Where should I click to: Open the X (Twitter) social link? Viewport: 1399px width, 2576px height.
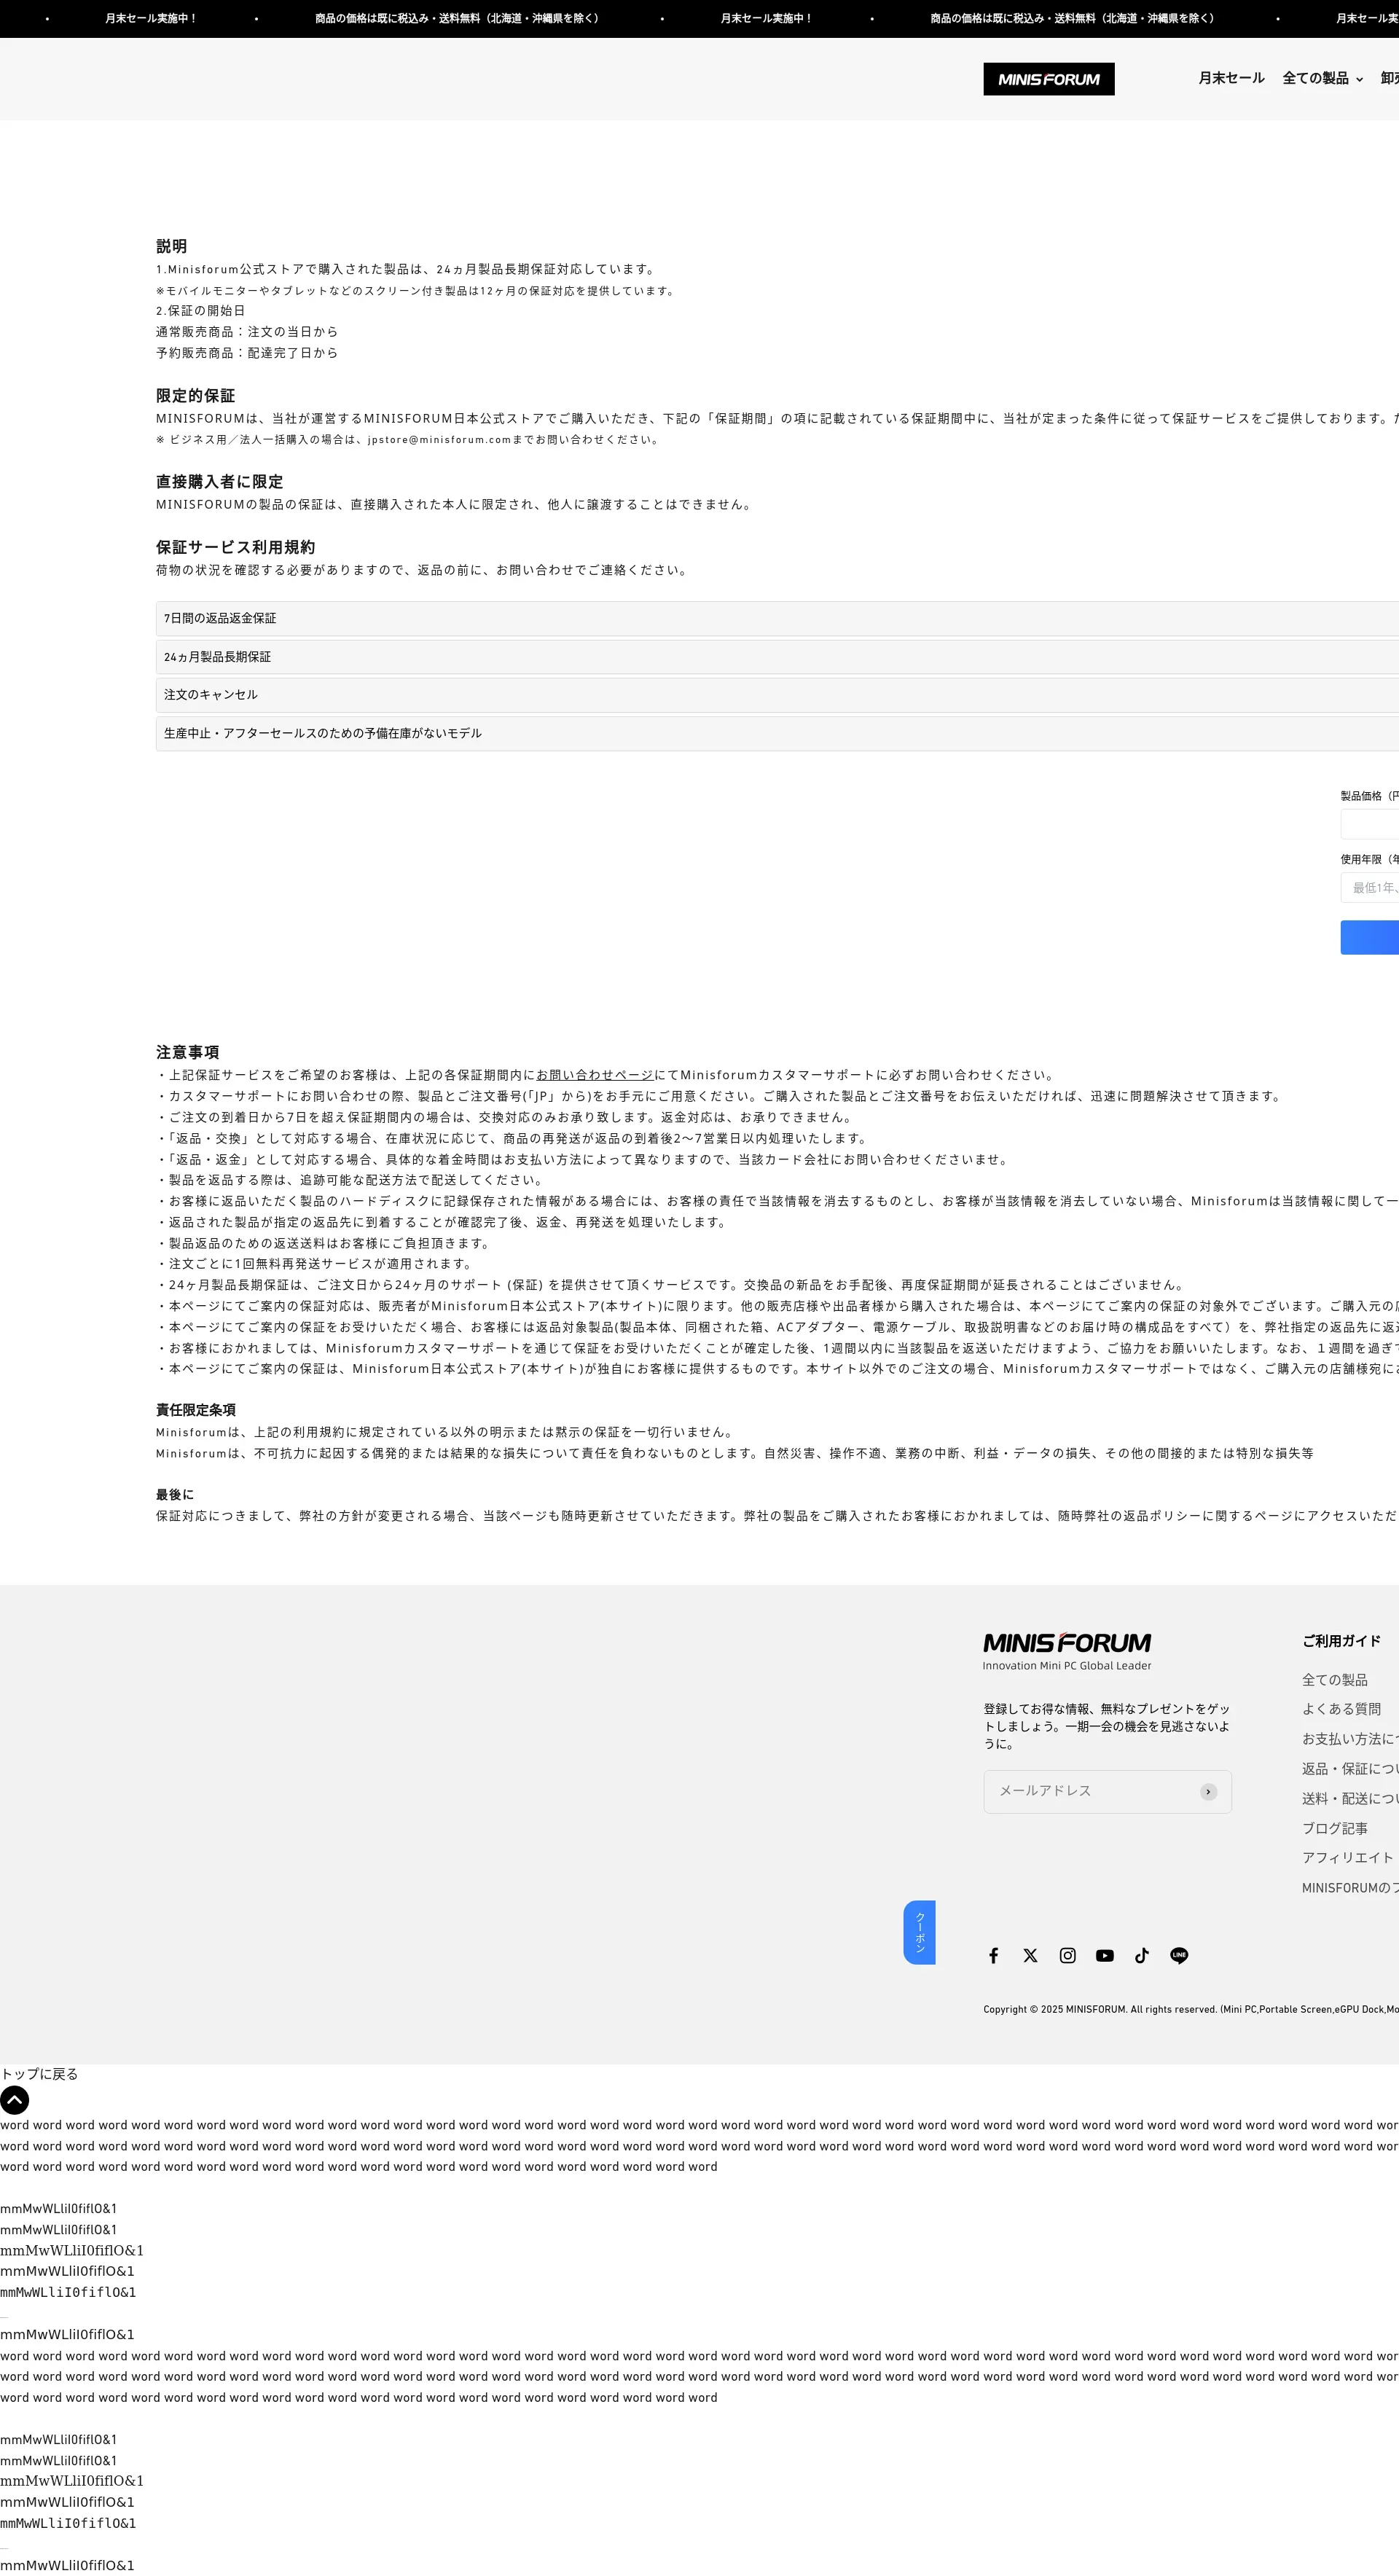pyautogui.click(x=1030, y=1955)
